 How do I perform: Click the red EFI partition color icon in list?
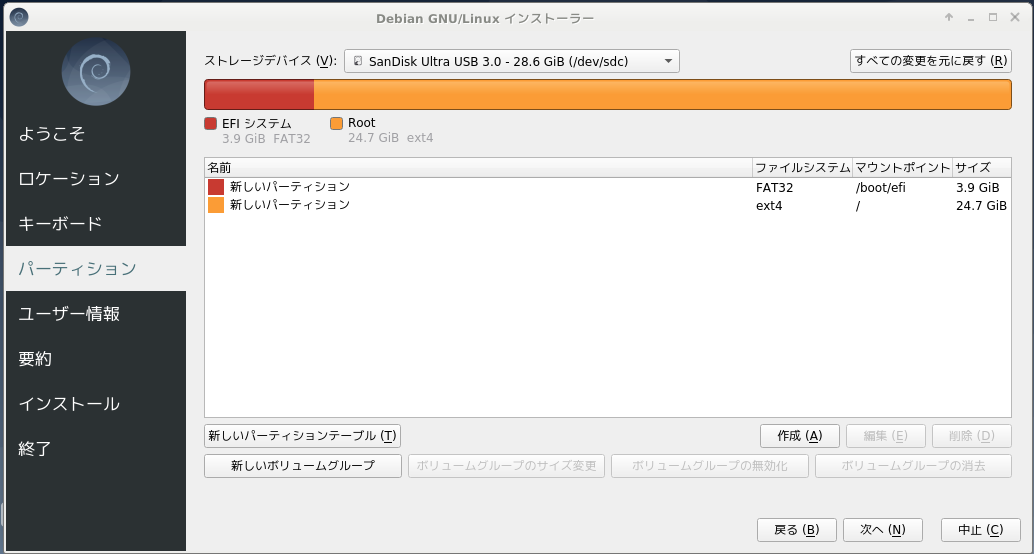coord(216,187)
